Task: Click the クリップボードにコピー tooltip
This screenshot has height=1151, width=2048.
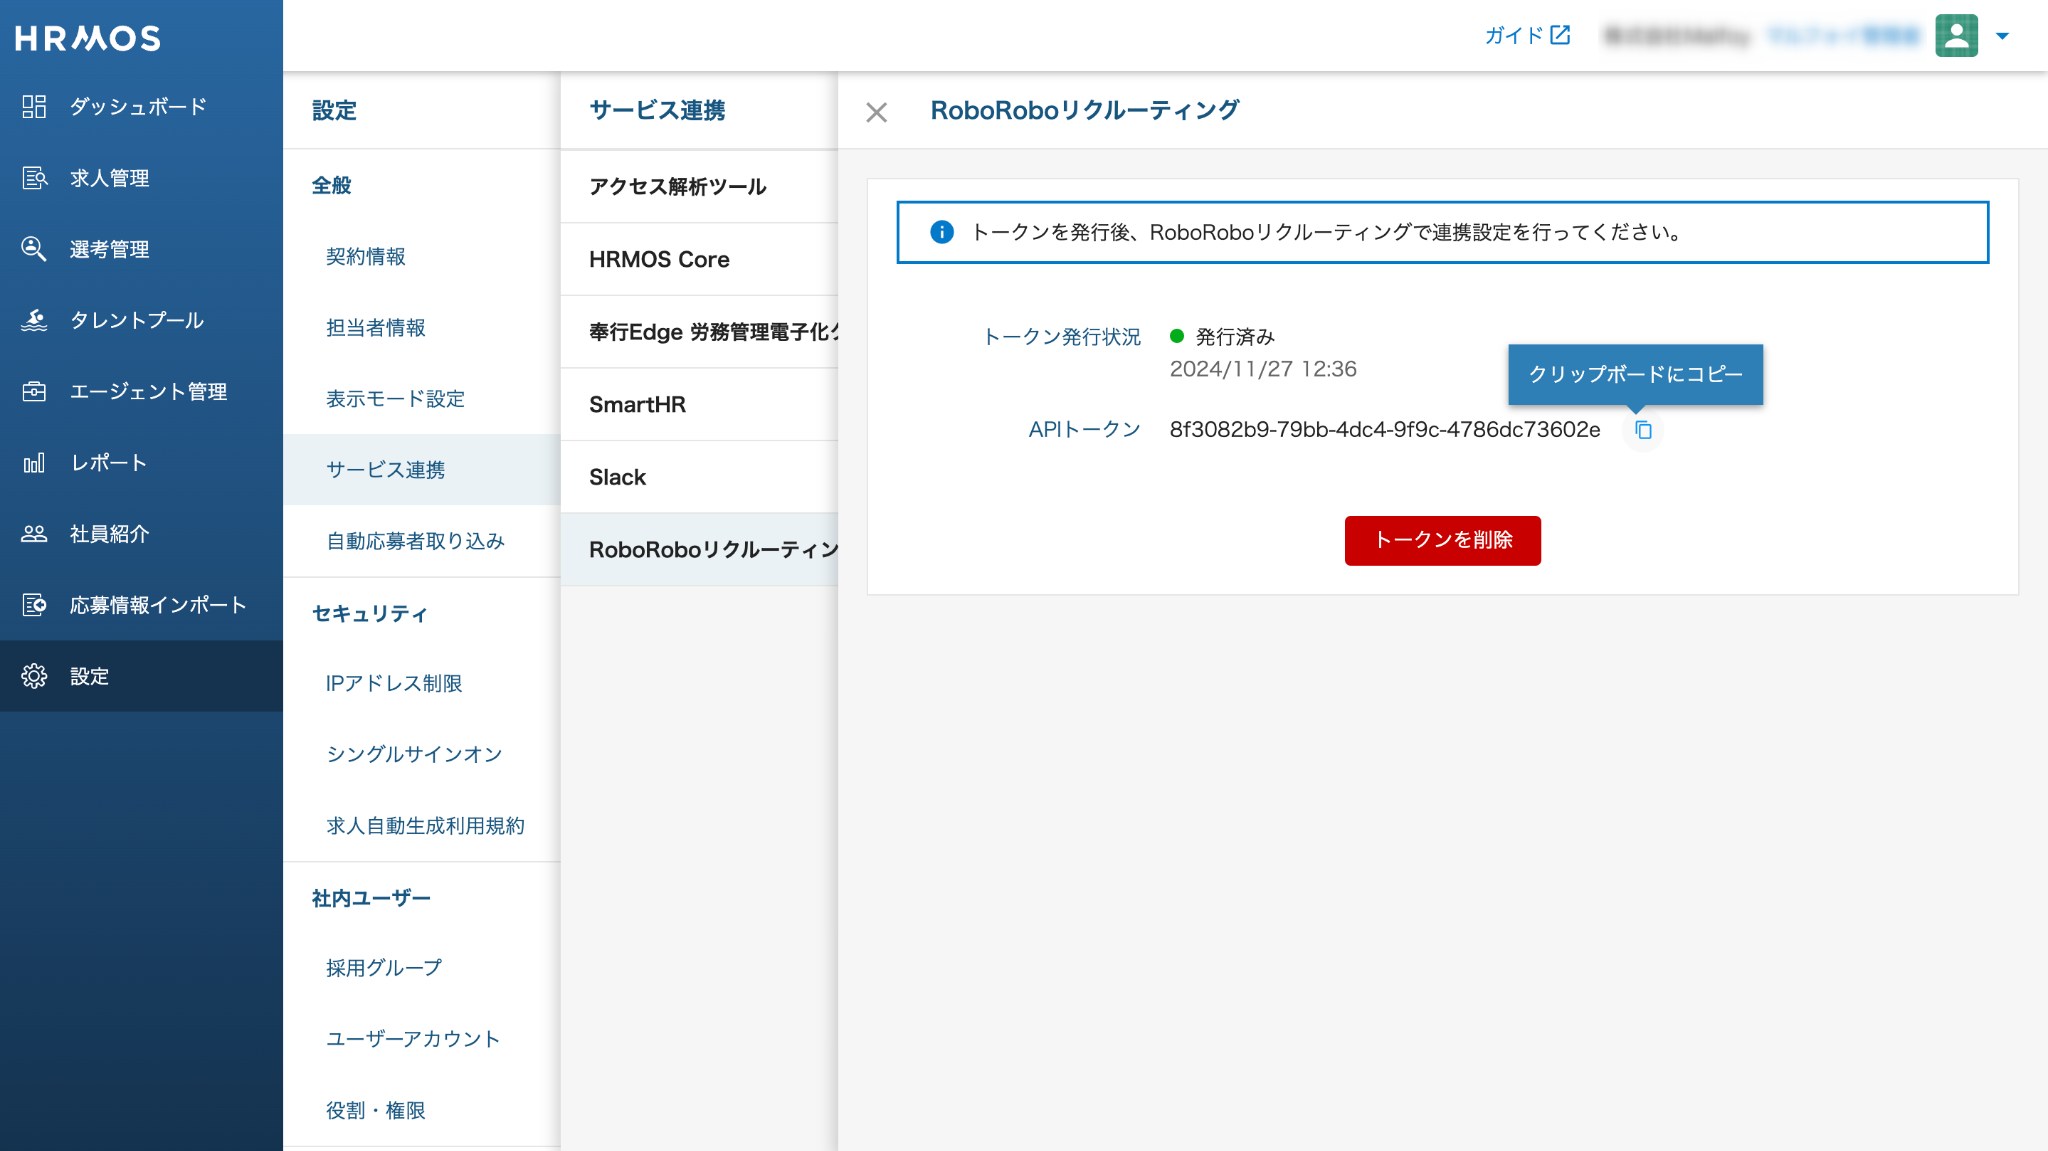Action: point(1635,374)
